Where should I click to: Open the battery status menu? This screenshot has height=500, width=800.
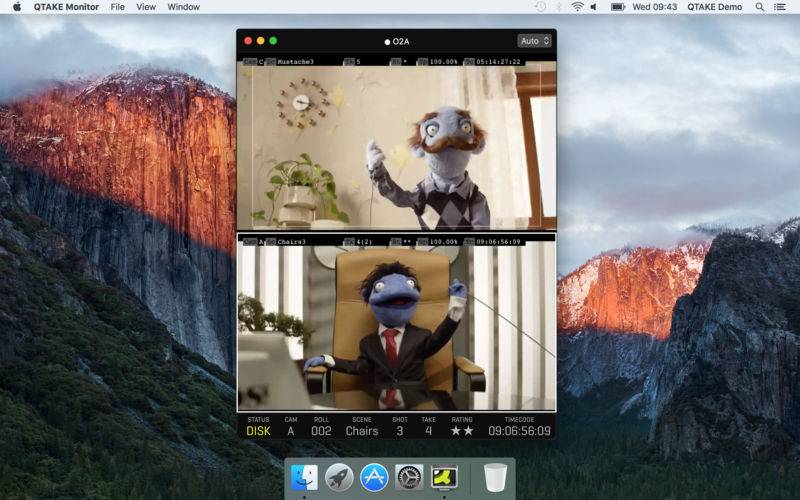coord(618,7)
